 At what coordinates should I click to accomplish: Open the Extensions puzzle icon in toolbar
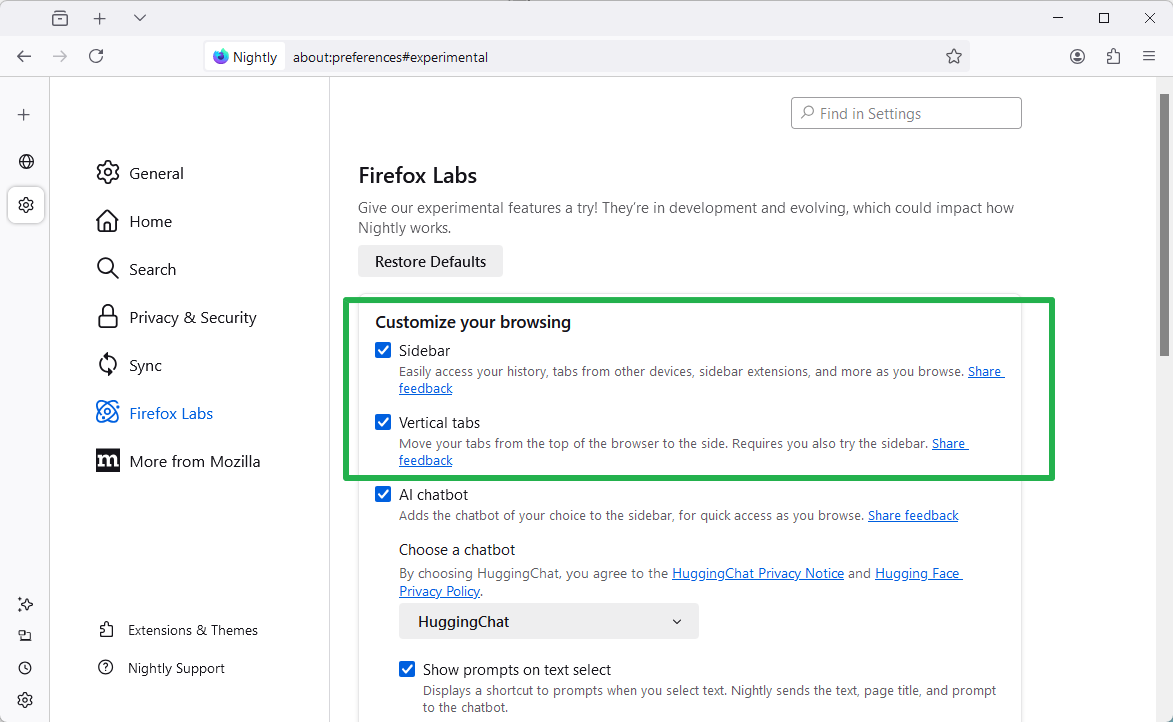point(1113,56)
